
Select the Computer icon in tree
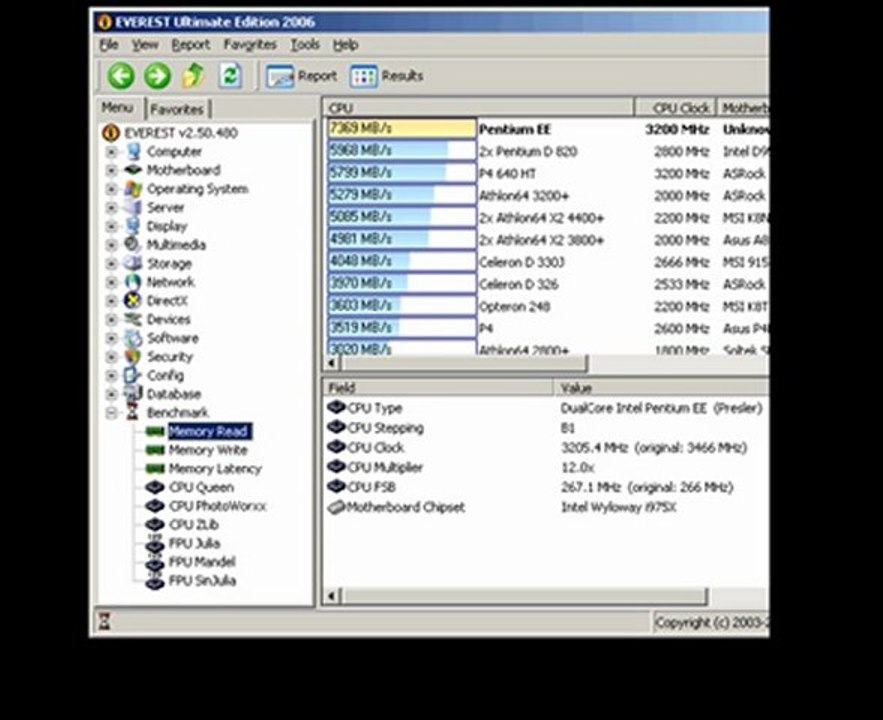tap(133, 151)
